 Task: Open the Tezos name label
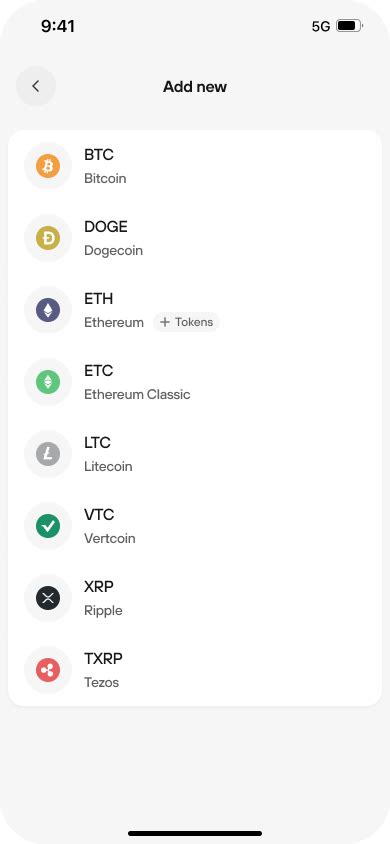click(102, 683)
